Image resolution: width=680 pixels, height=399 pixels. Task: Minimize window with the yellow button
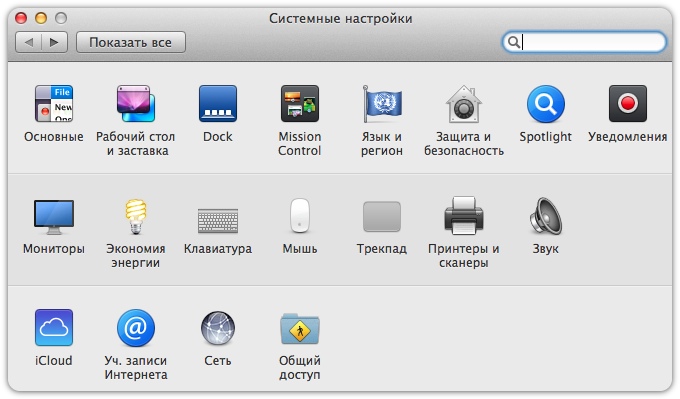point(41,18)
